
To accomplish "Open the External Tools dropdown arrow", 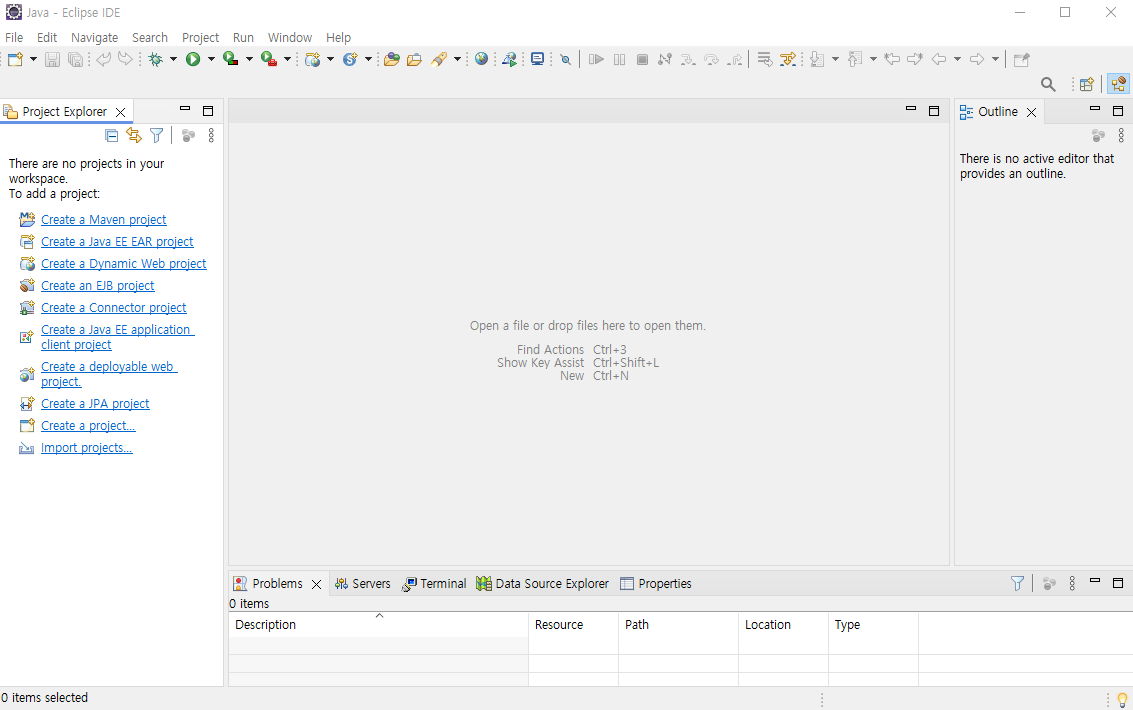I will [287, 59].
